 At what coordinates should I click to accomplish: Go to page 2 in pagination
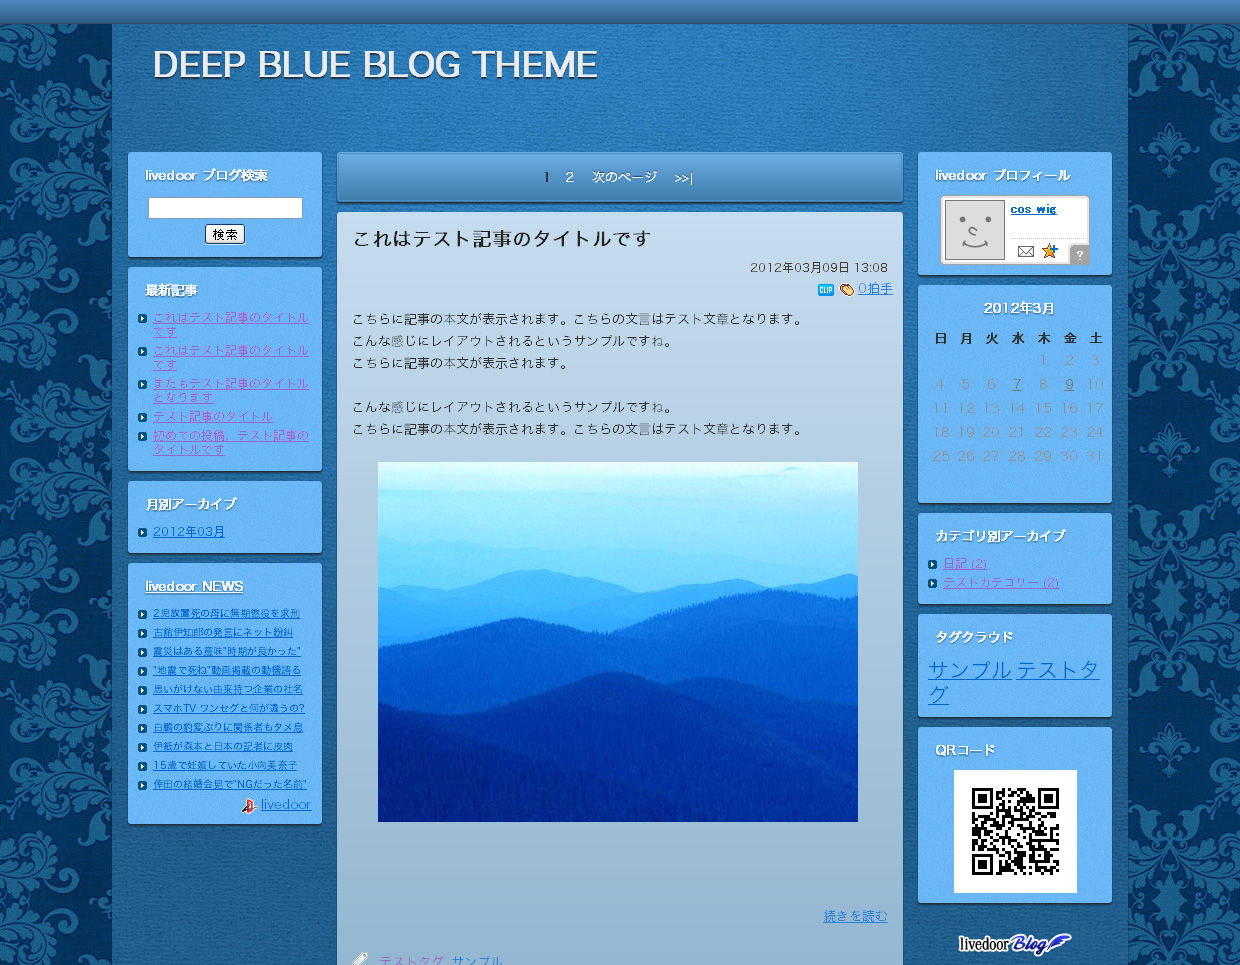tap(569, 177)
